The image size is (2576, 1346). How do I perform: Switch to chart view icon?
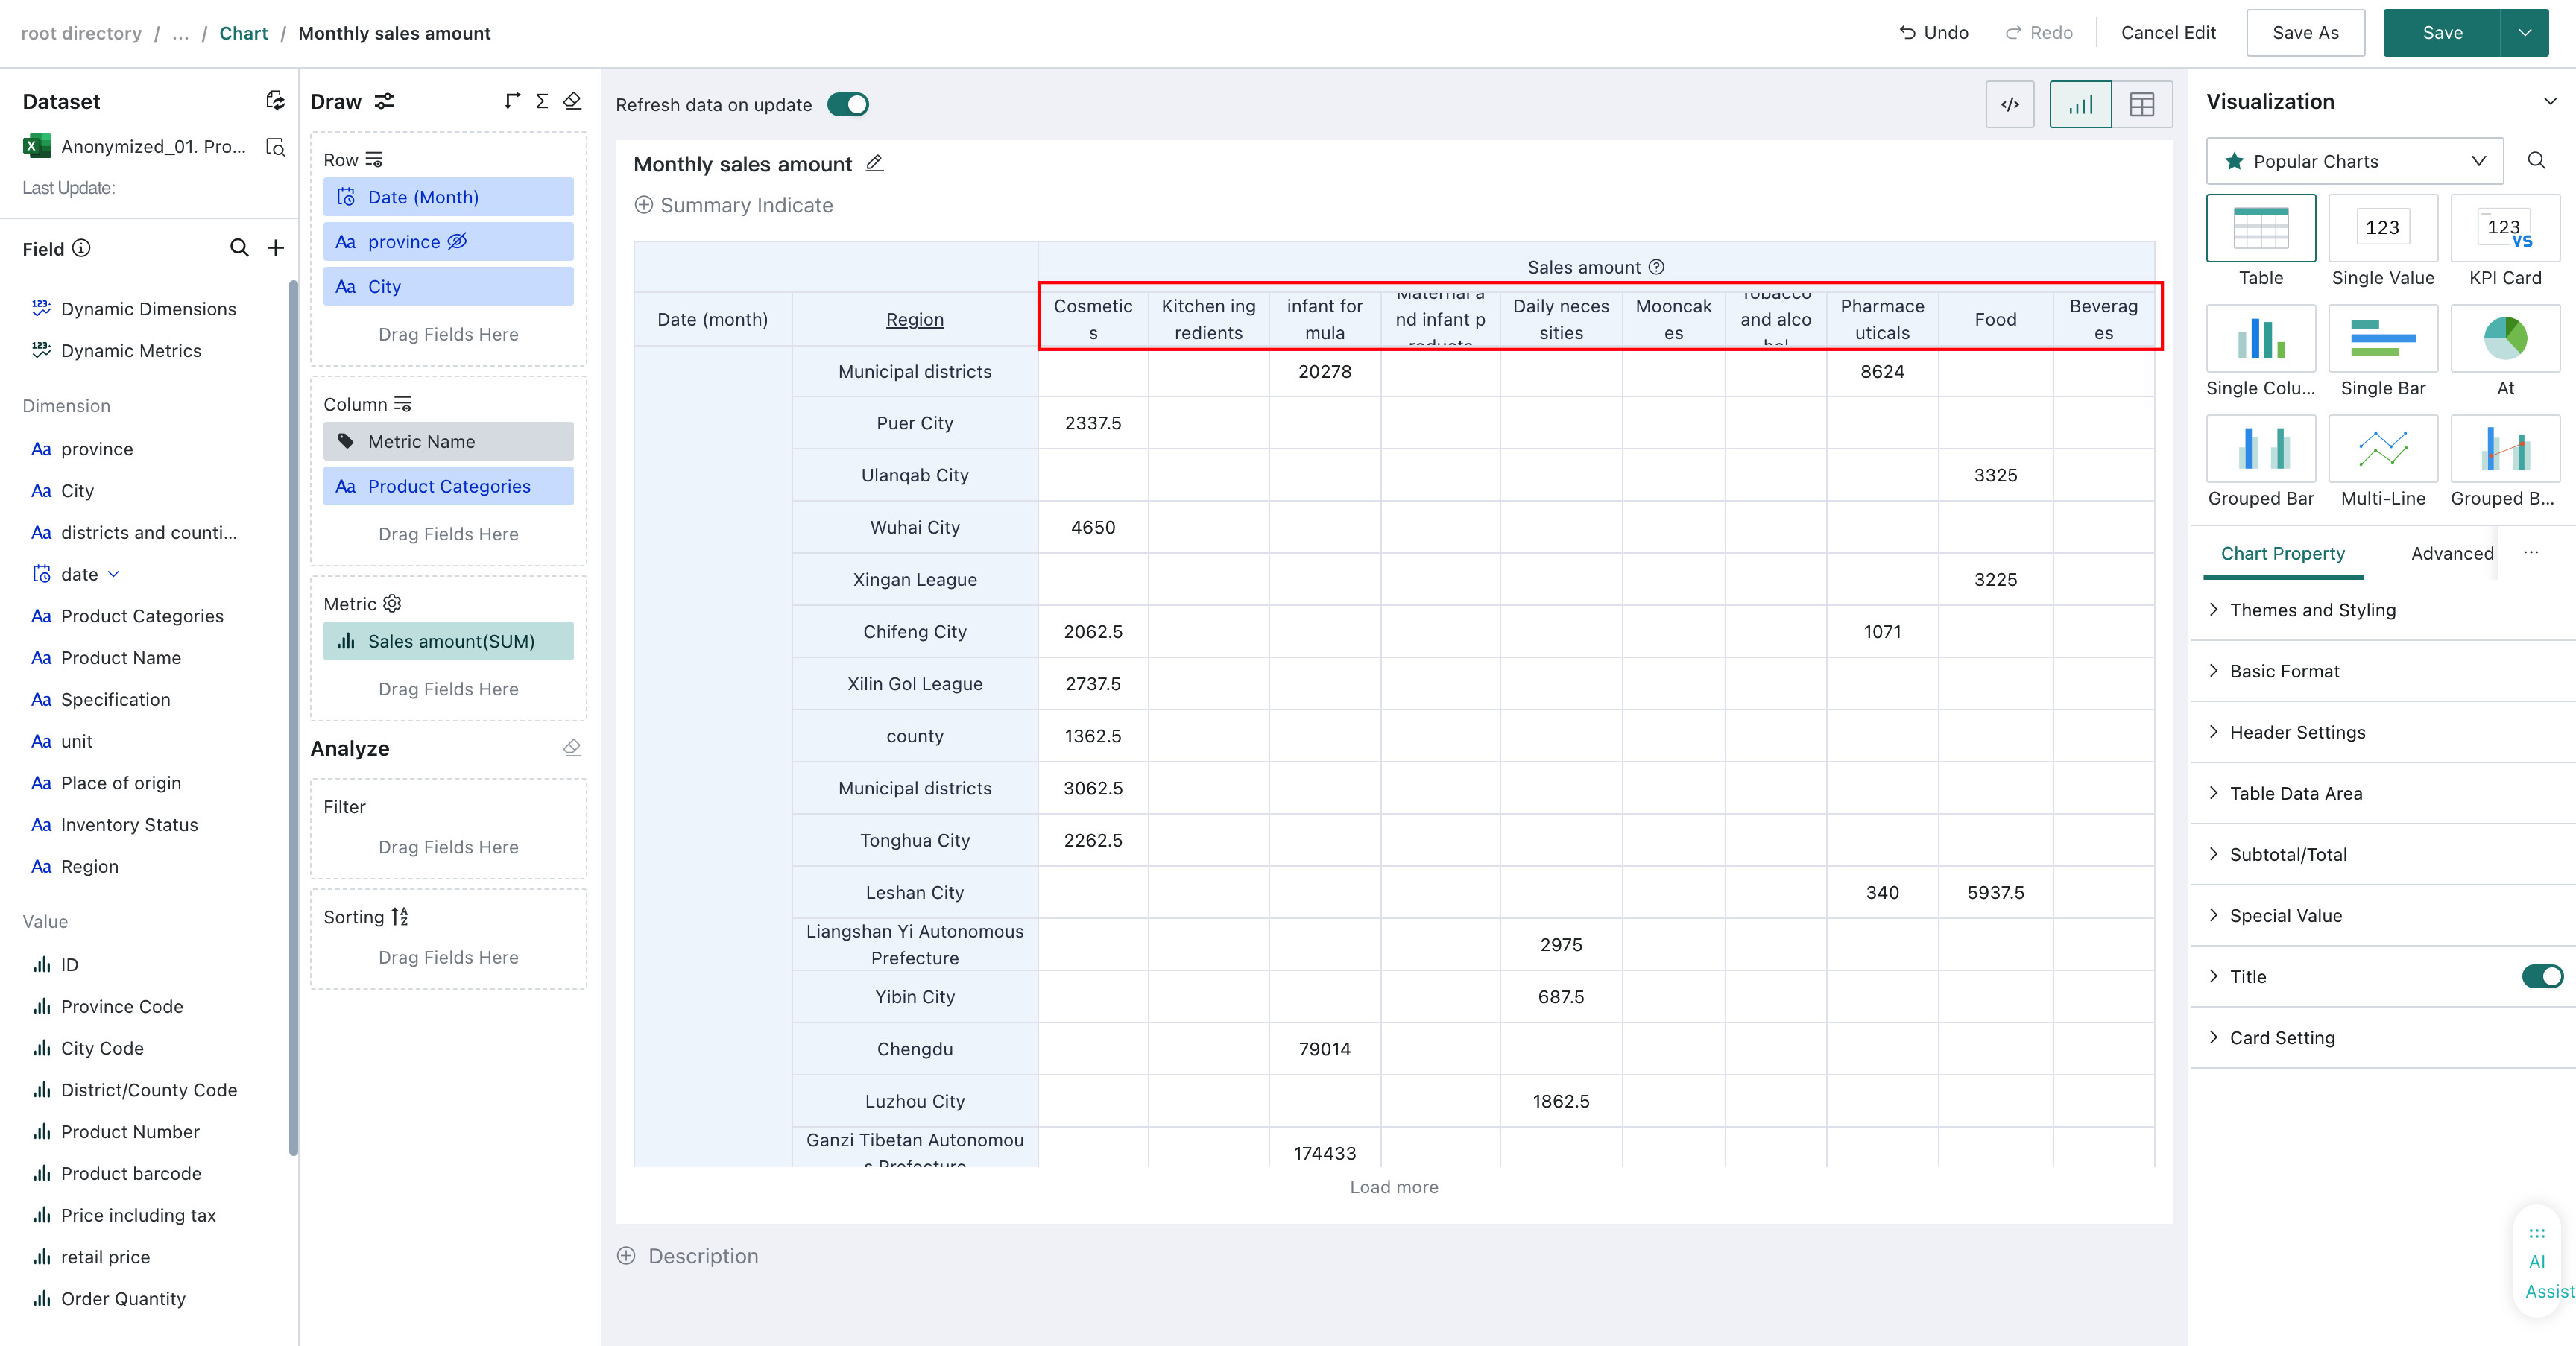[2080, 104]
